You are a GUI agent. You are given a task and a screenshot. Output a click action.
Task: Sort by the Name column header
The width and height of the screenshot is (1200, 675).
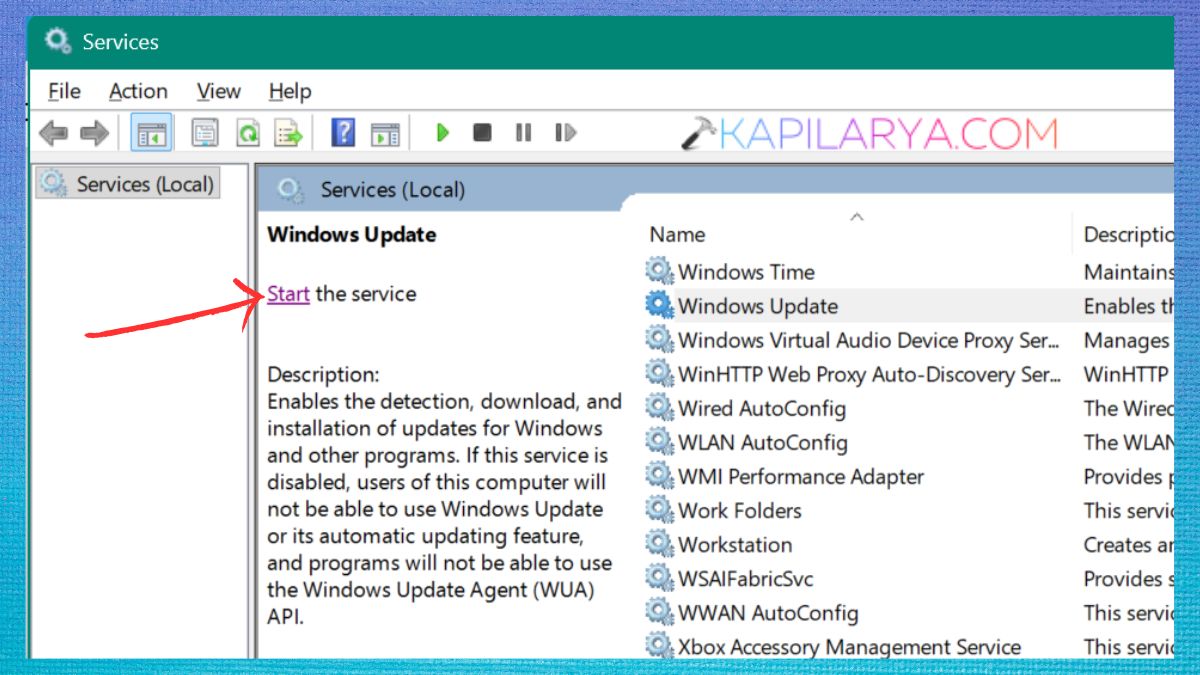coord(677,234)
